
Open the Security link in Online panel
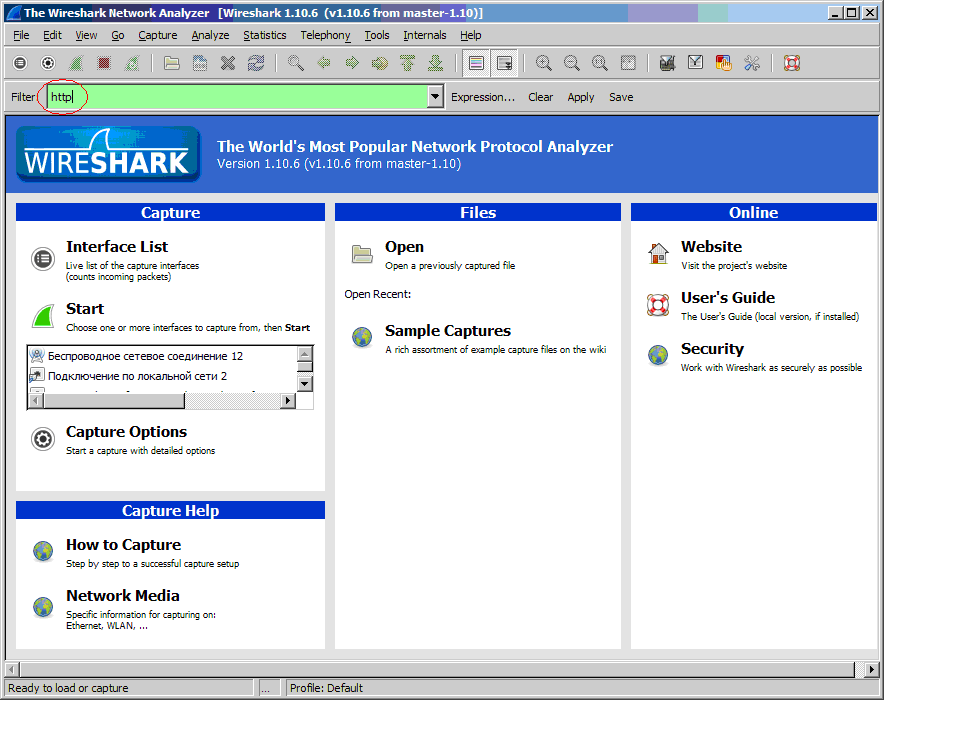(713, 349)
